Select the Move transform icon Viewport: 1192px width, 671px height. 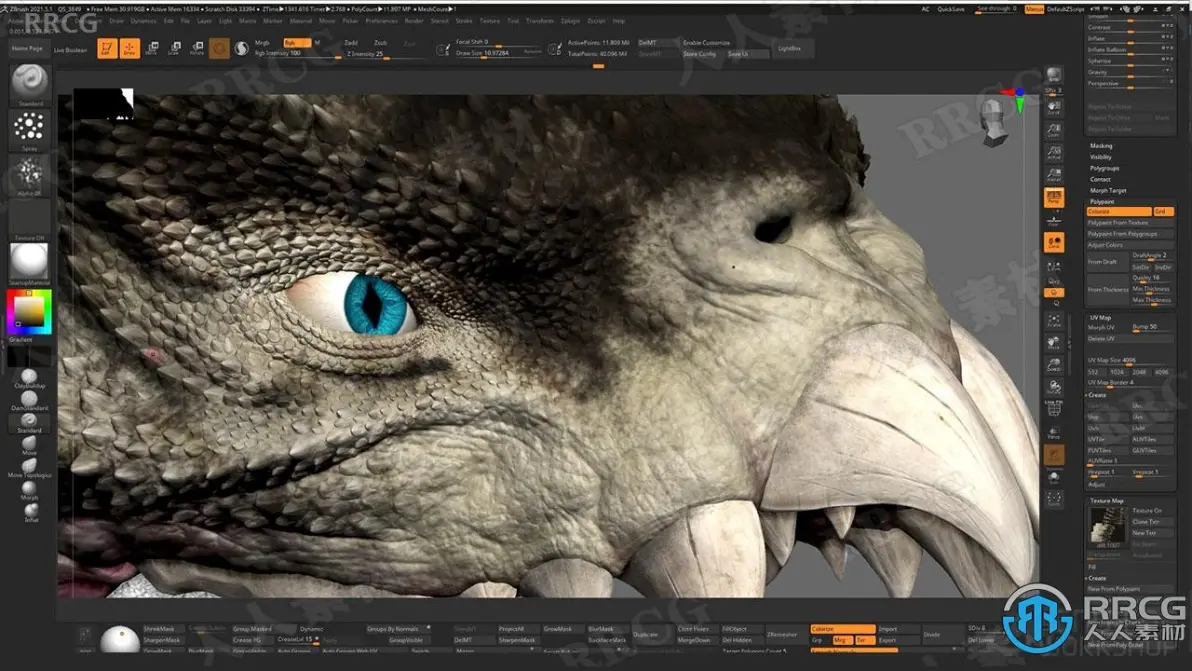click(x=152, y=49)
